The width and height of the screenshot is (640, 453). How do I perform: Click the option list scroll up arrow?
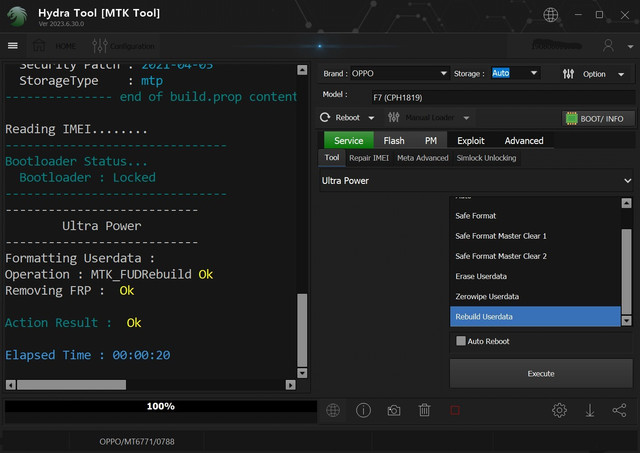click(x=626, y=203)
